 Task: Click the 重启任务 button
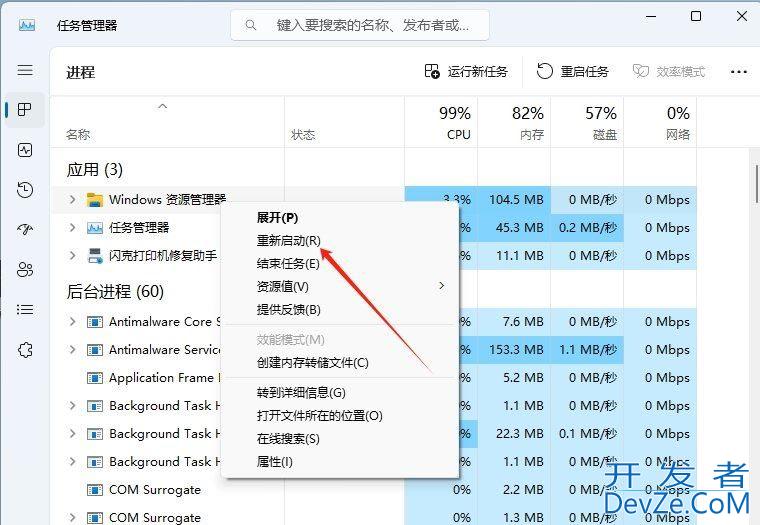click(572, 72)
